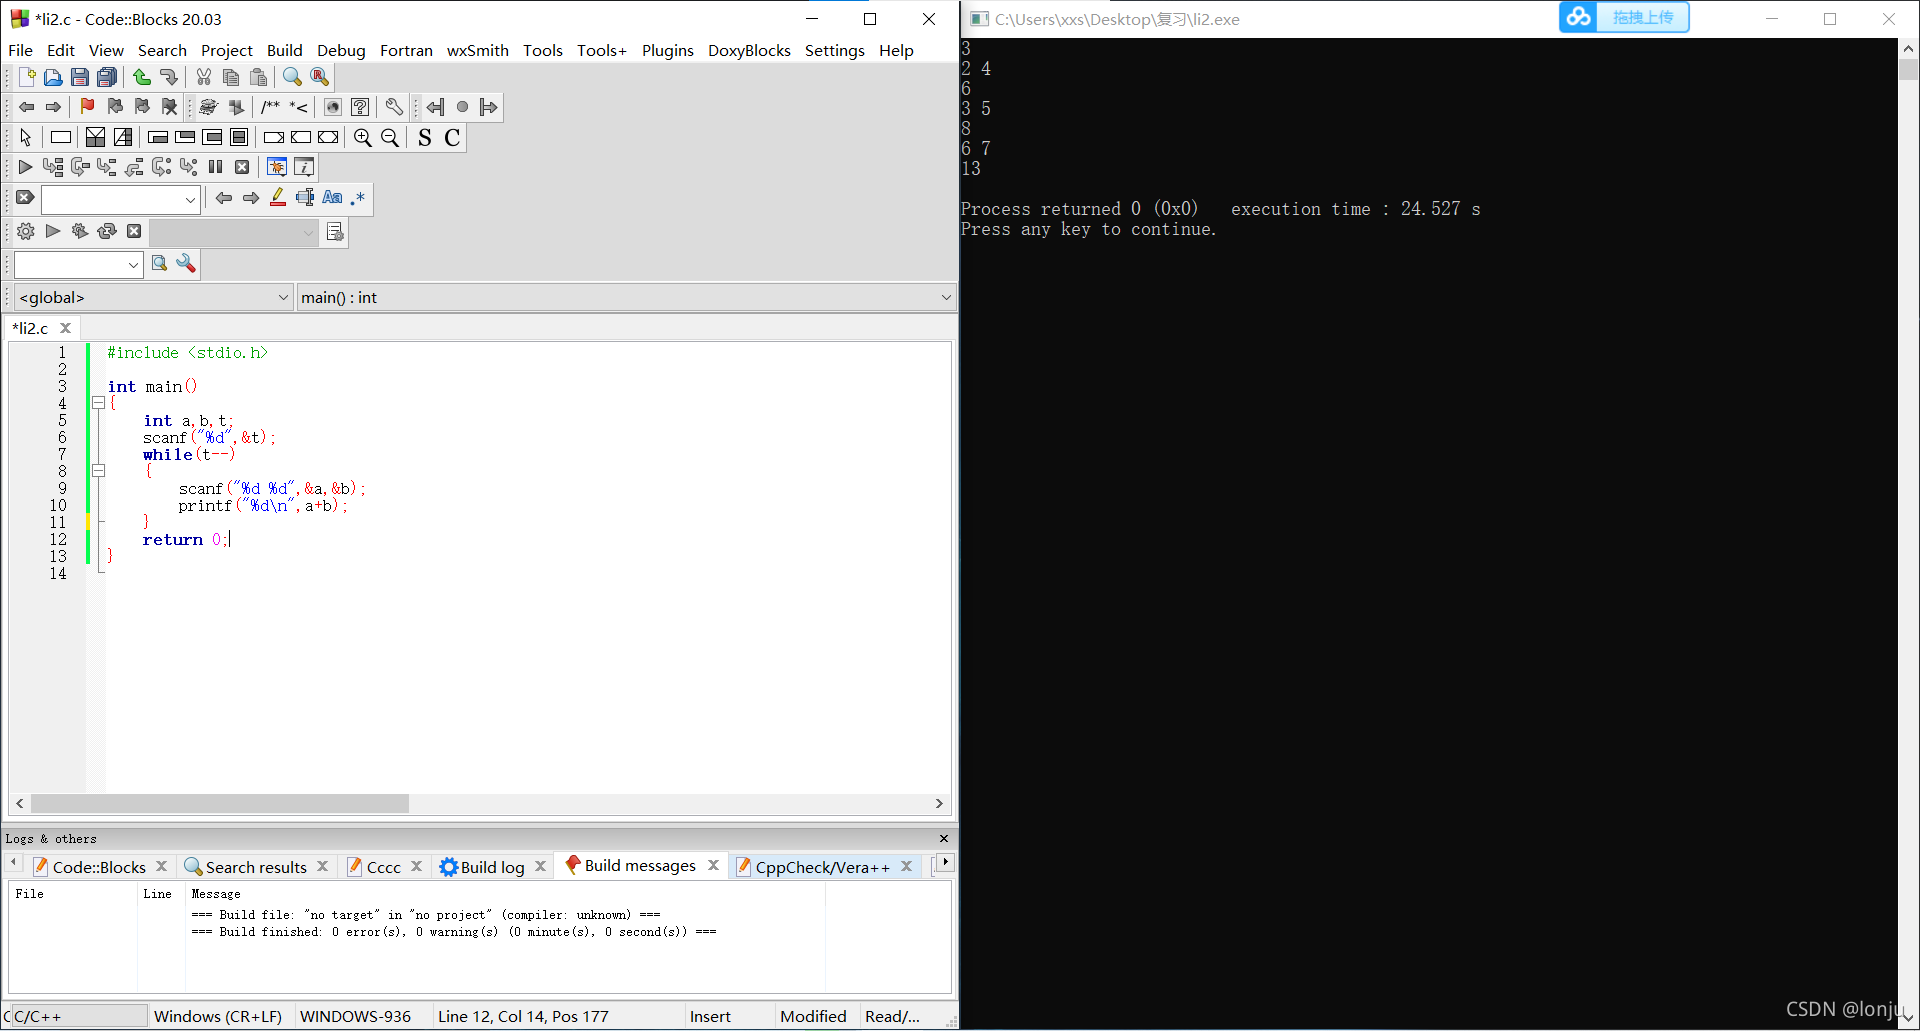Rebuild the project with the cycle arrows icon
This screenshot has height=1031, width=1920.
tap(107, 232)
